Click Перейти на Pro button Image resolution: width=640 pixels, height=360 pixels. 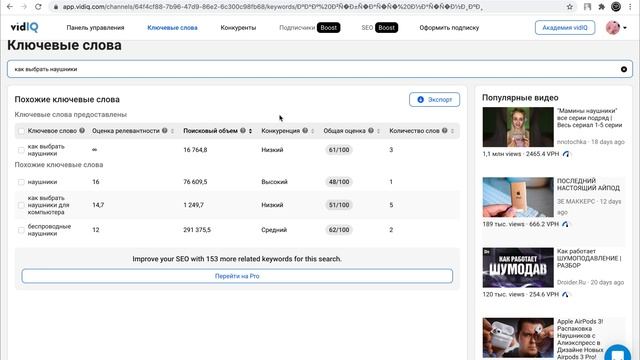click(x=237, y=276)
